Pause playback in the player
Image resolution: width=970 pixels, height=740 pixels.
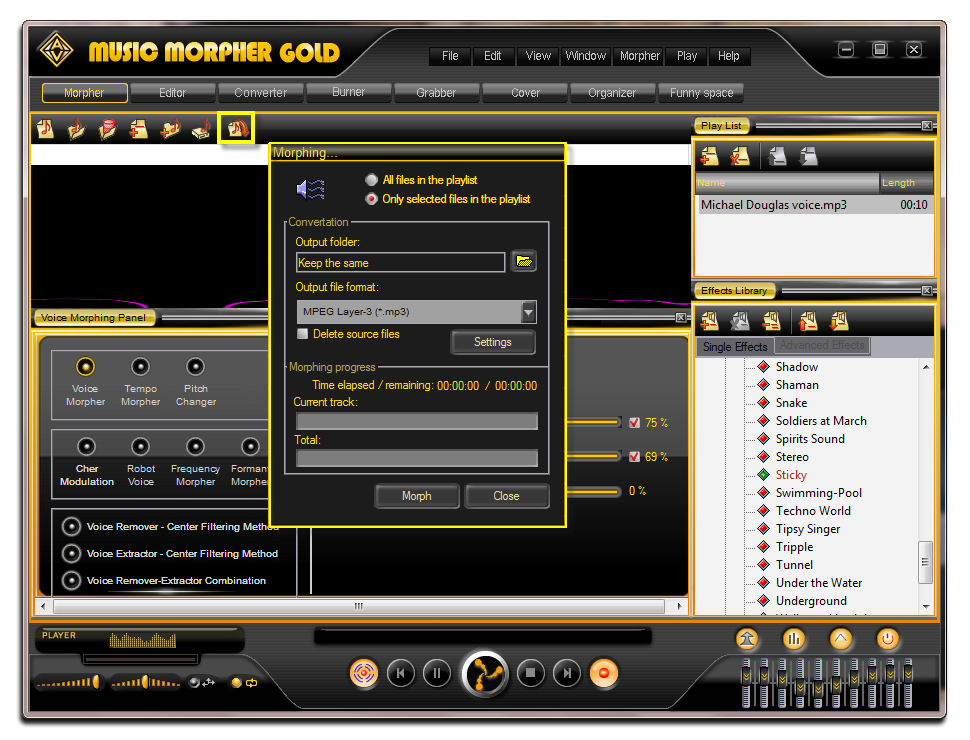coord(437,673)
